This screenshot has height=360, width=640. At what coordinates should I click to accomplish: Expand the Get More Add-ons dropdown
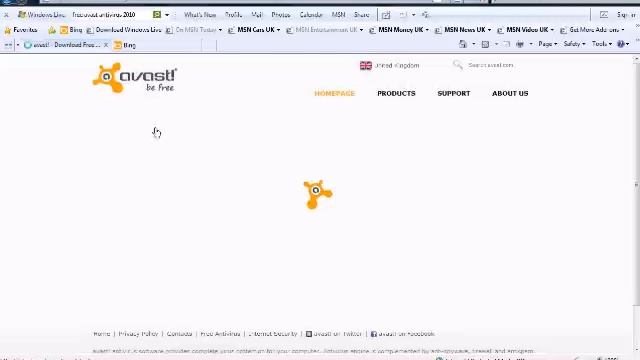tap(622, 30)
